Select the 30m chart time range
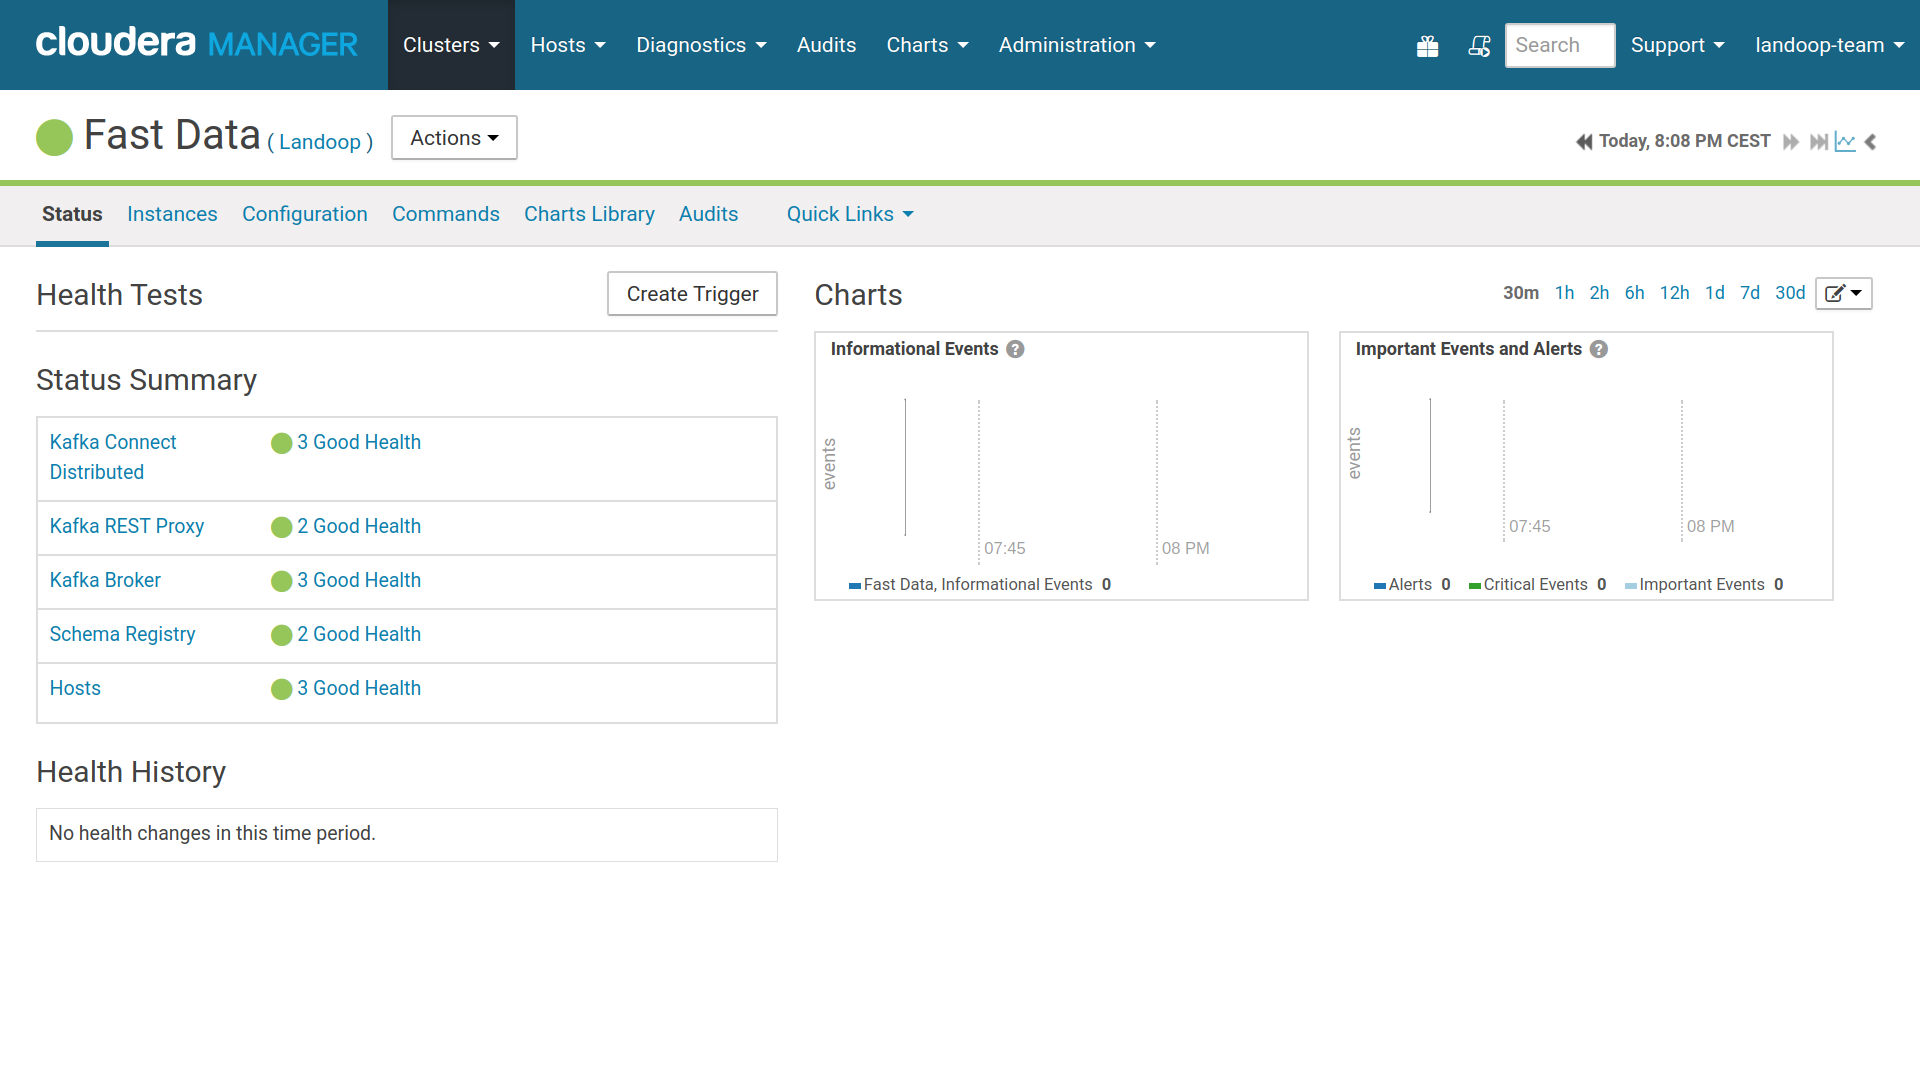This screenshot has width=1920, height=1080. [1521, 293]
